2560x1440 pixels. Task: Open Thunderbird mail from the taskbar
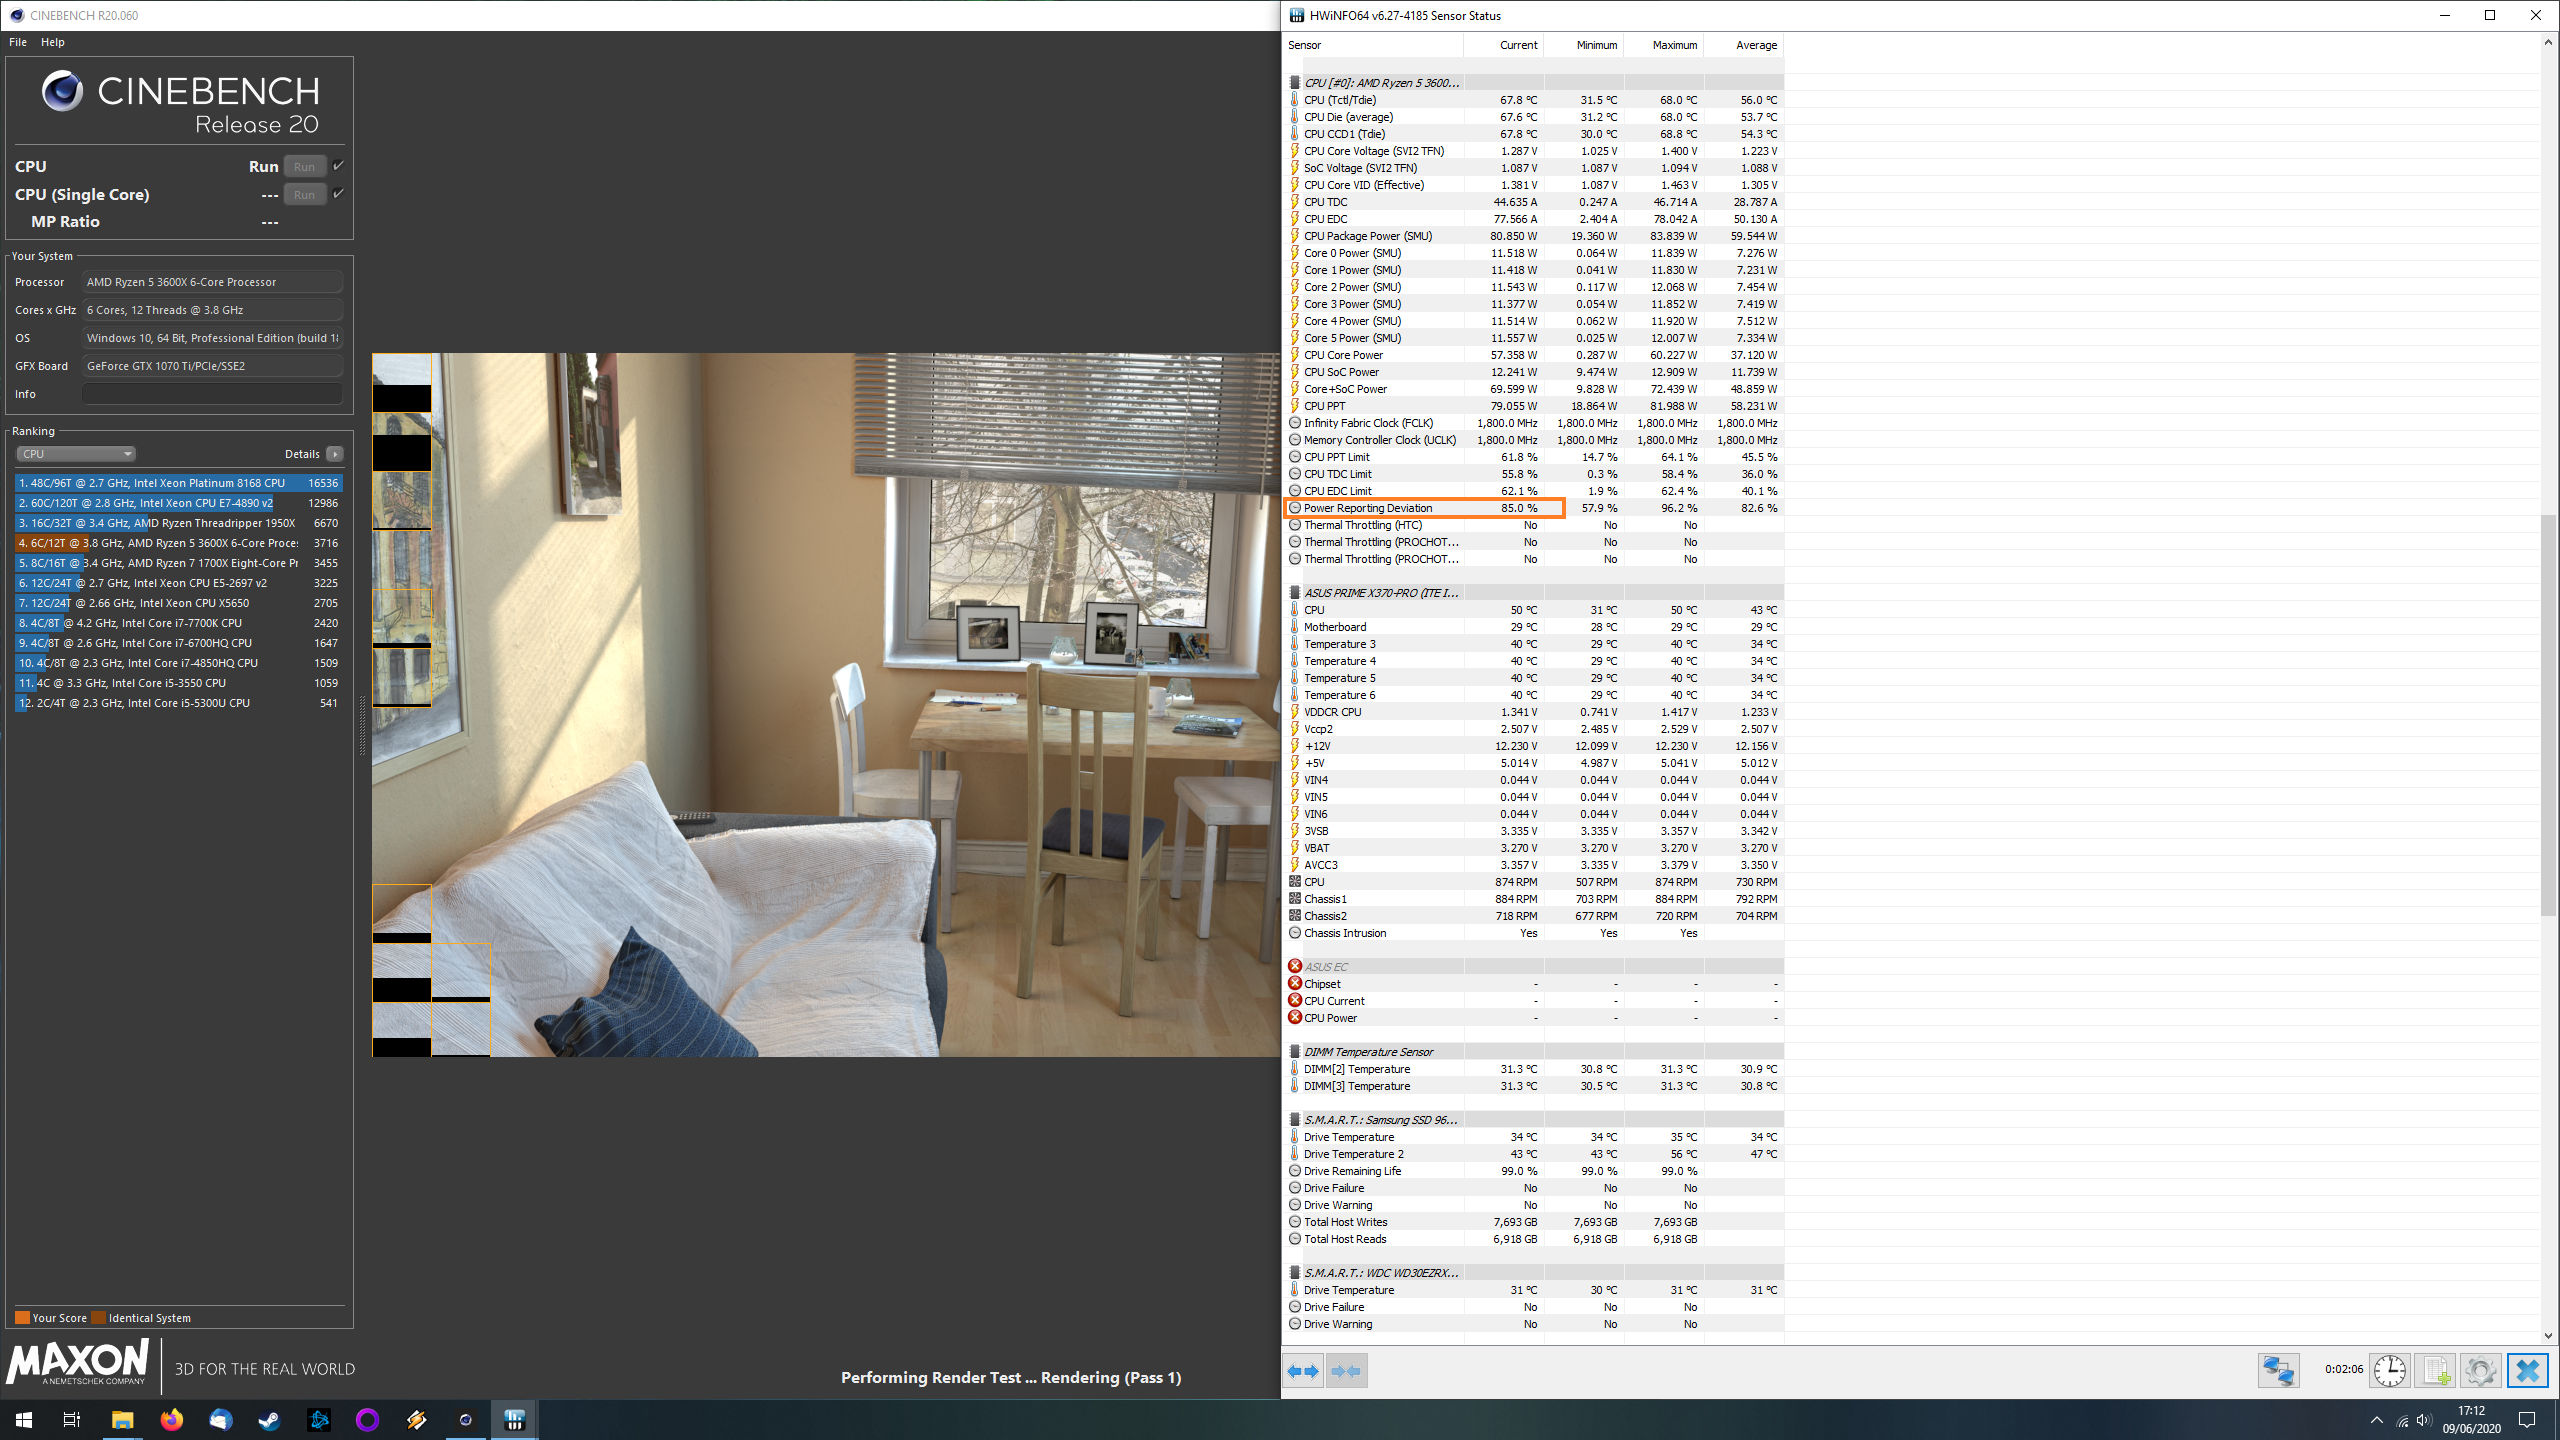[221, 1420]
